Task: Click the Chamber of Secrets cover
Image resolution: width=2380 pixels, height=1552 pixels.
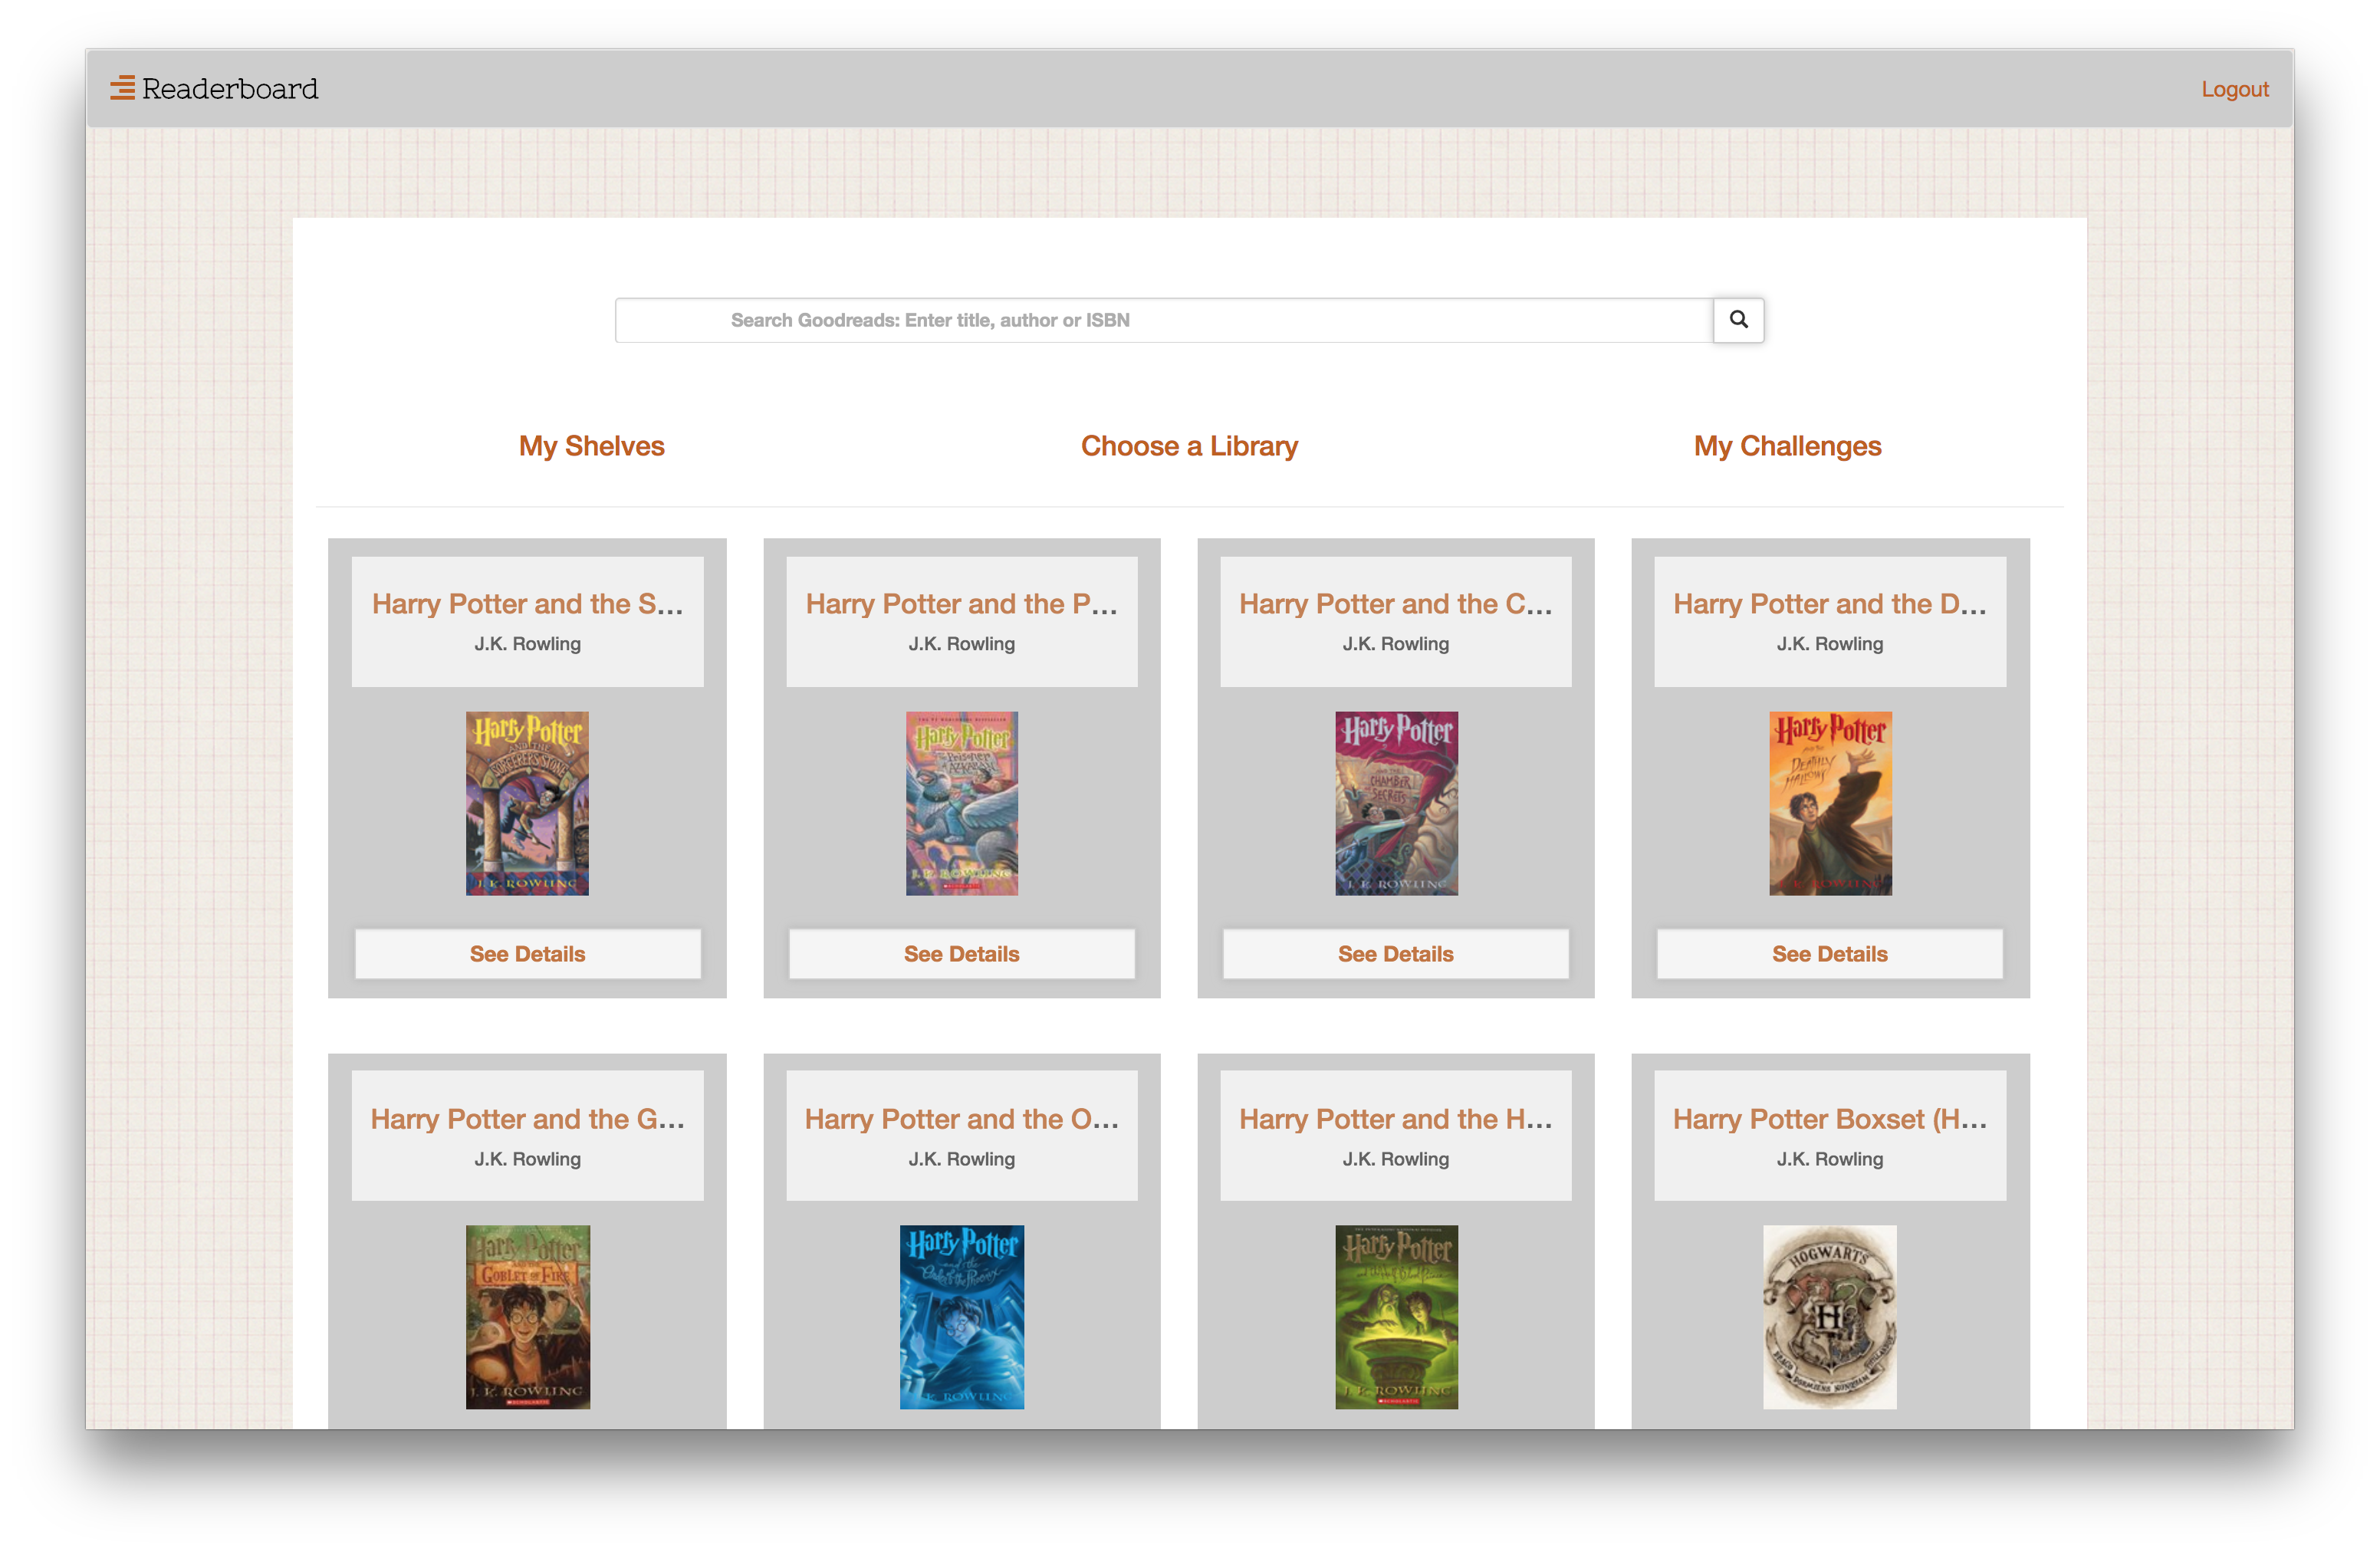Action: tap(1396, 803)
